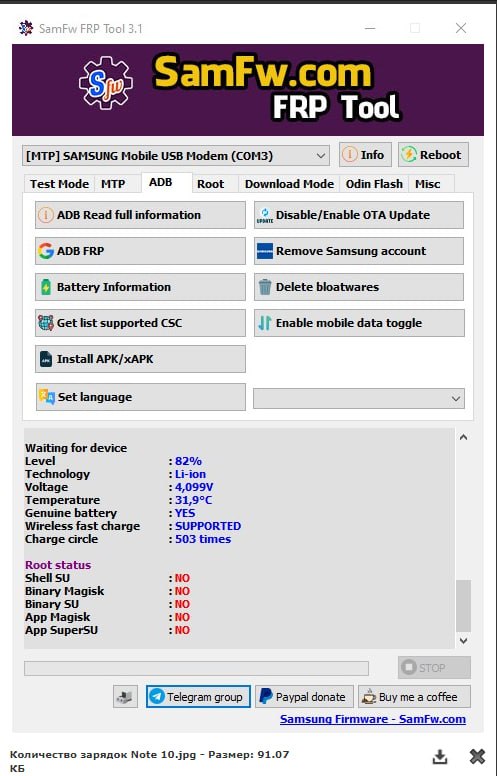The image size is (497, 776).
Task: Click the Delete bloatwares trash icon
Action: (265, 287)
